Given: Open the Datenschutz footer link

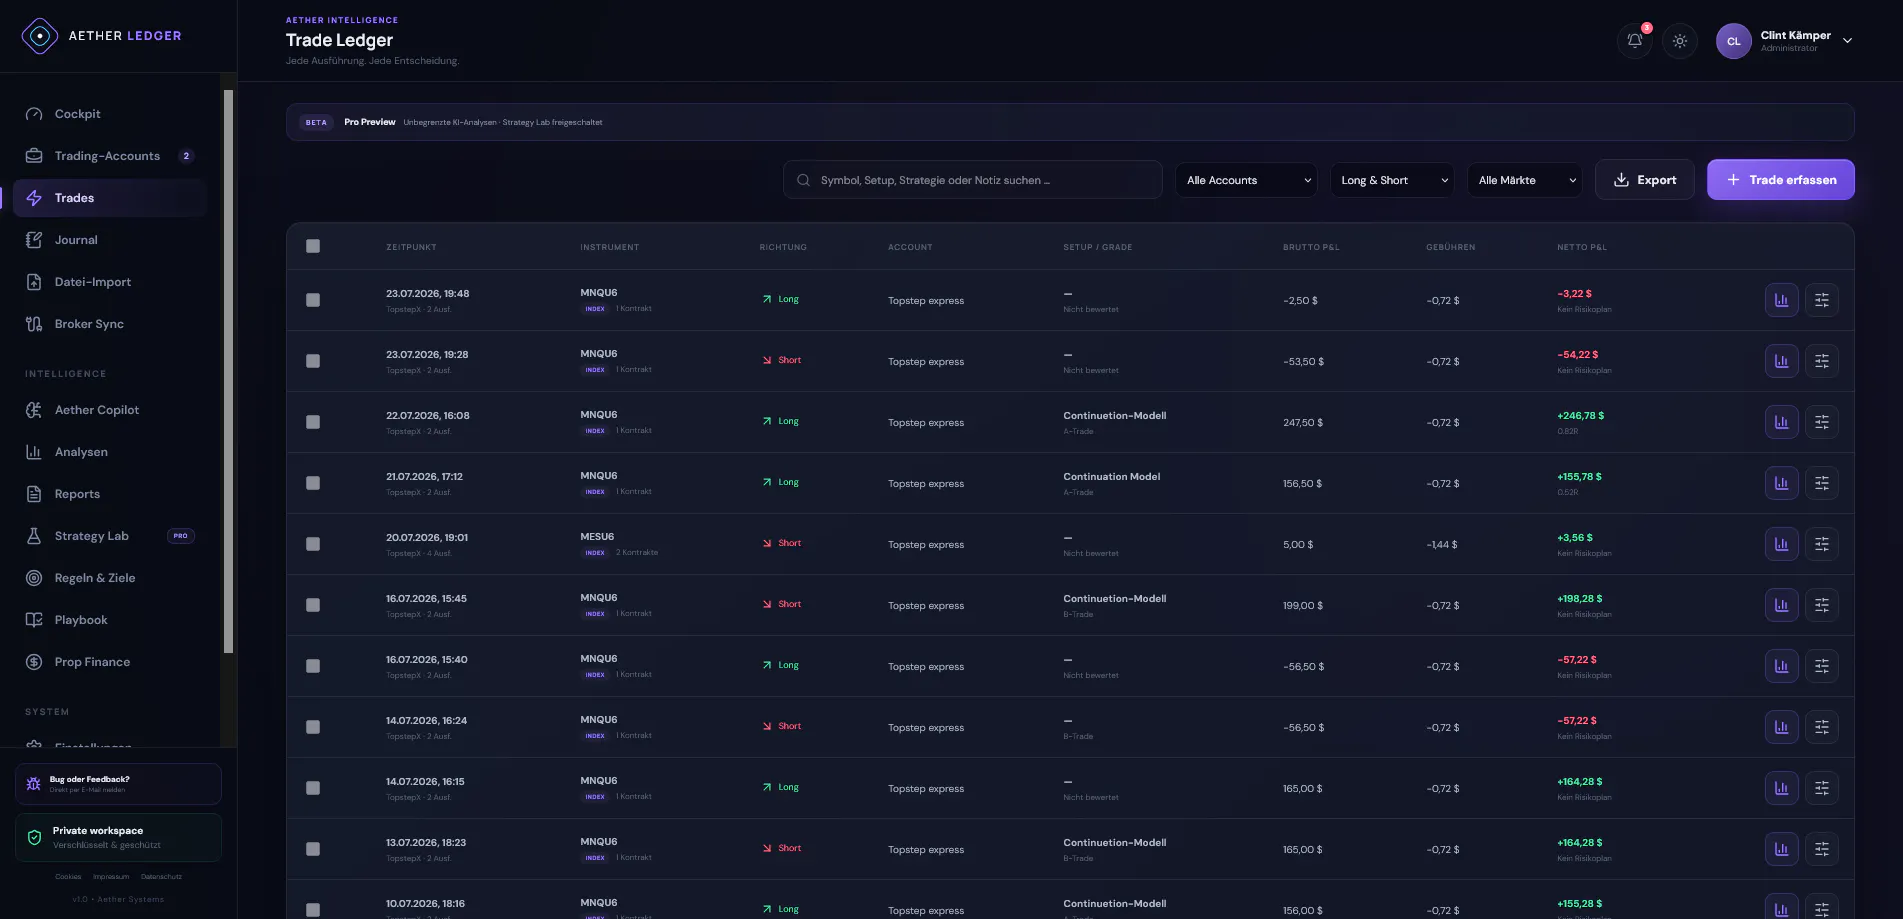Looking at the screenshot, I should click(161, 877).
